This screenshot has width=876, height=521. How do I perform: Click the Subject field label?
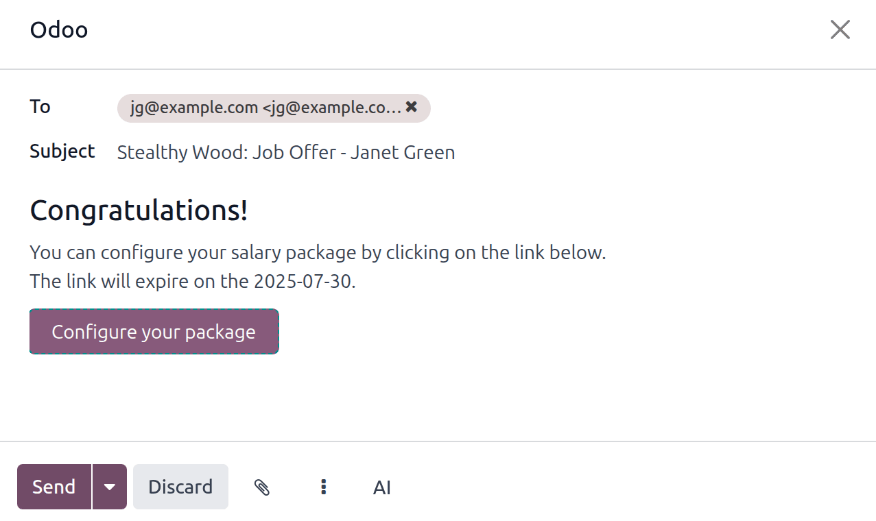click(x=62, y=151)
